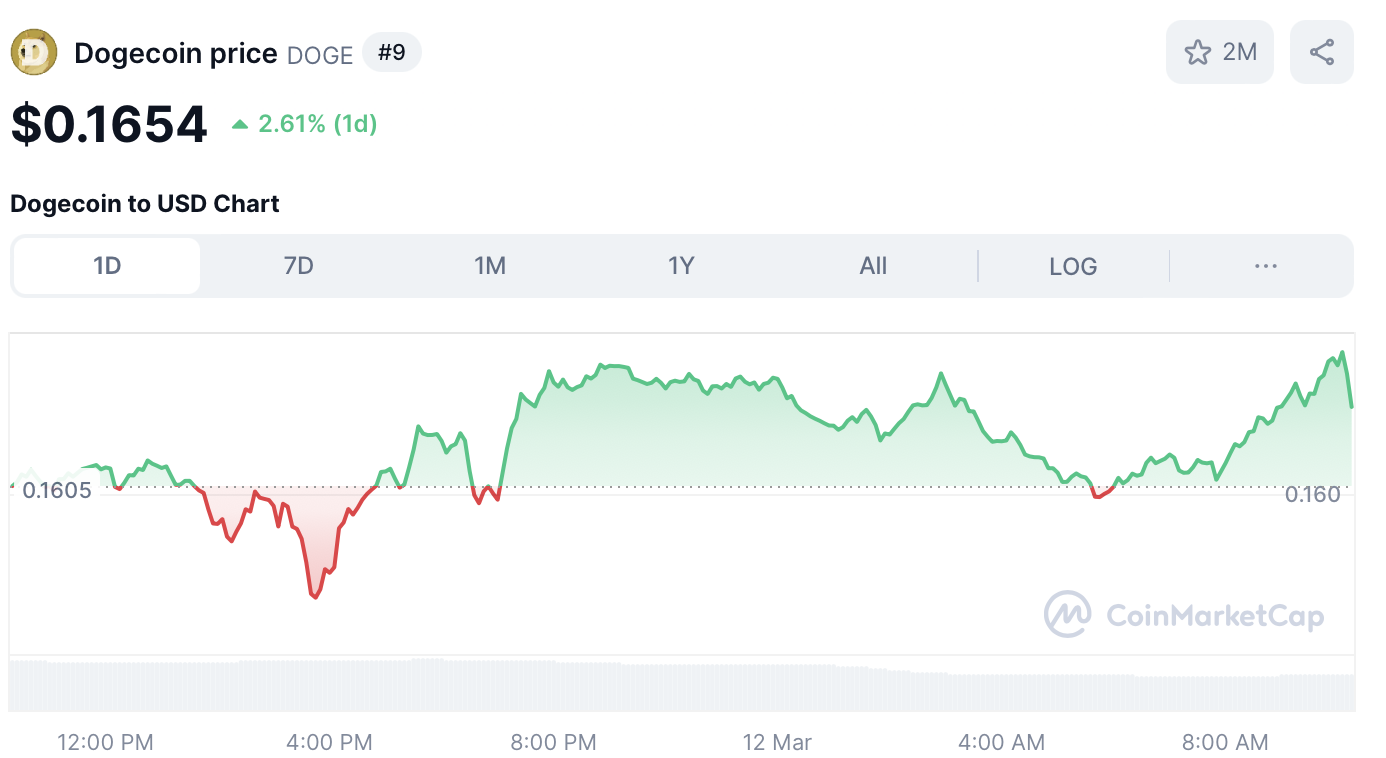Click the 12 Mar date axis label
The height and width of the screenshot is (758, 1386).
777,742
